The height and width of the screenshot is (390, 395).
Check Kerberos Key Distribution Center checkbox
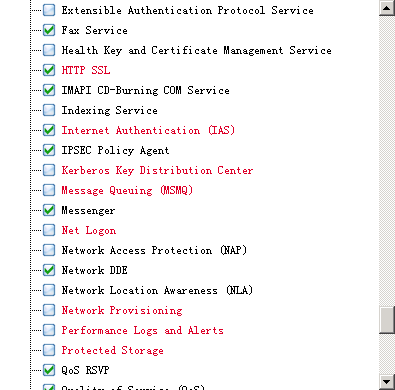(x=49, y=170)
